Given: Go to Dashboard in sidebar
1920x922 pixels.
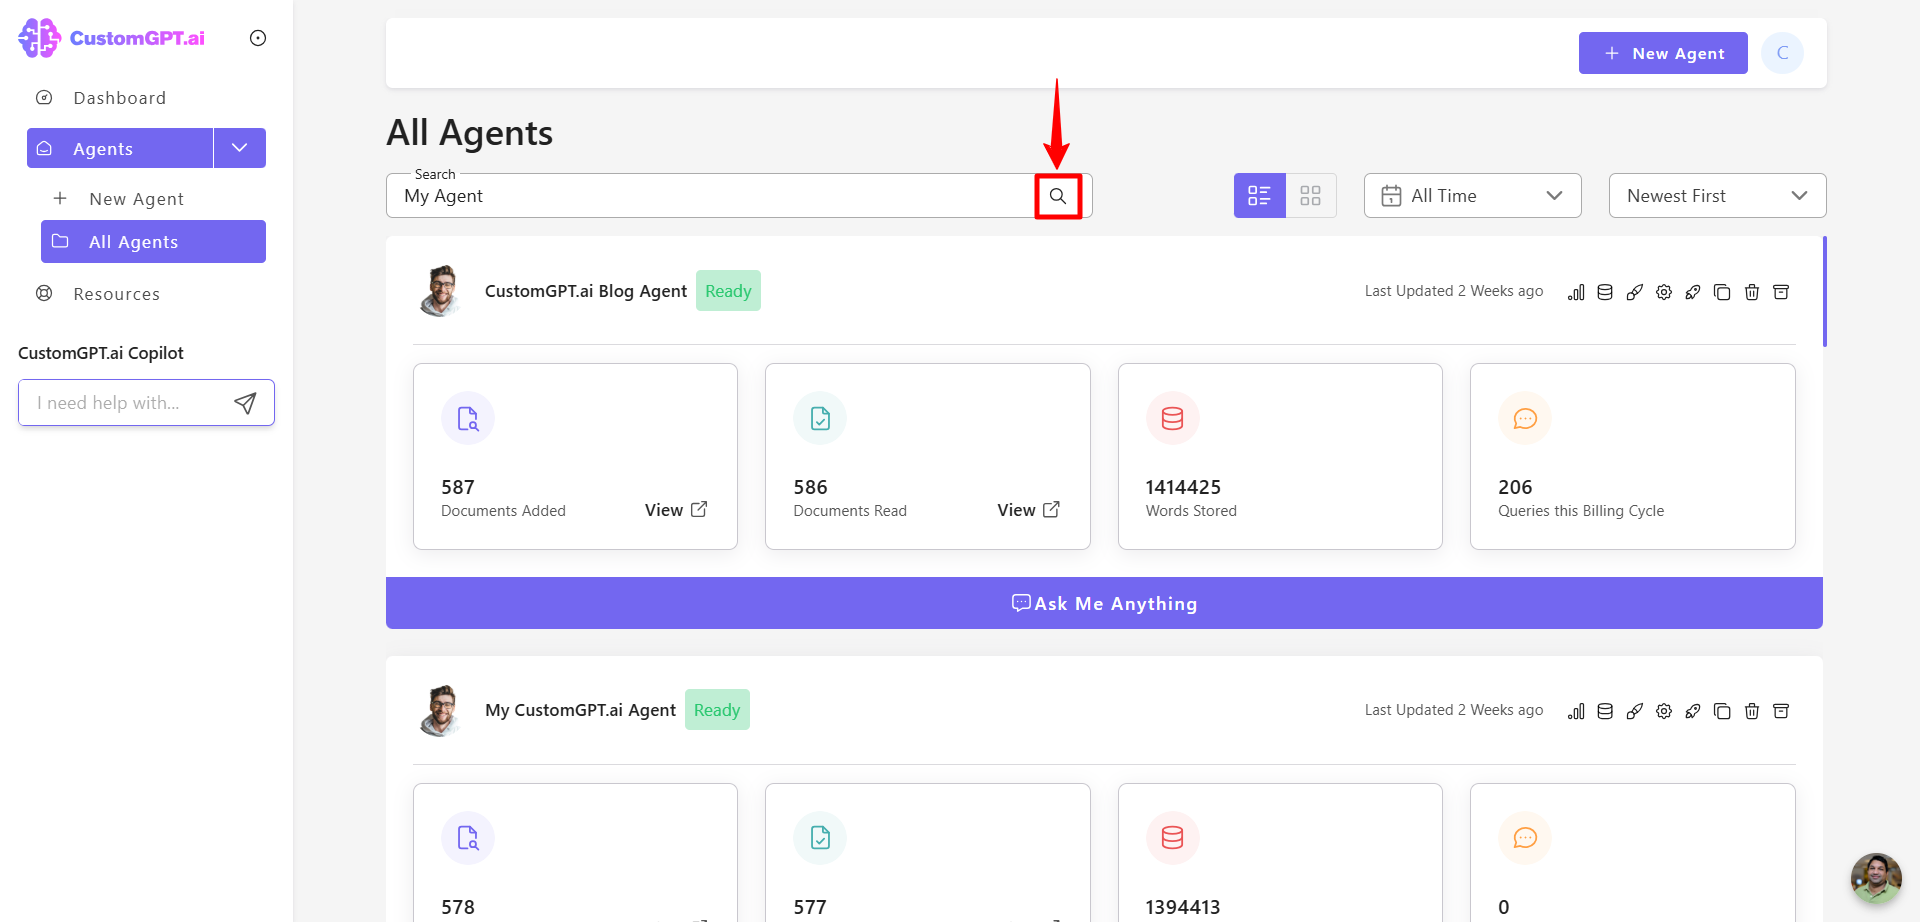Looking at the screenshot, I should pos(120,98).
